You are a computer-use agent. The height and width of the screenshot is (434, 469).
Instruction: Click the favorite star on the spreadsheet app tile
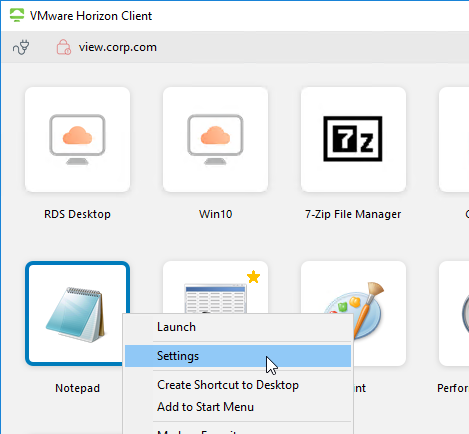(x=253, y=277)
